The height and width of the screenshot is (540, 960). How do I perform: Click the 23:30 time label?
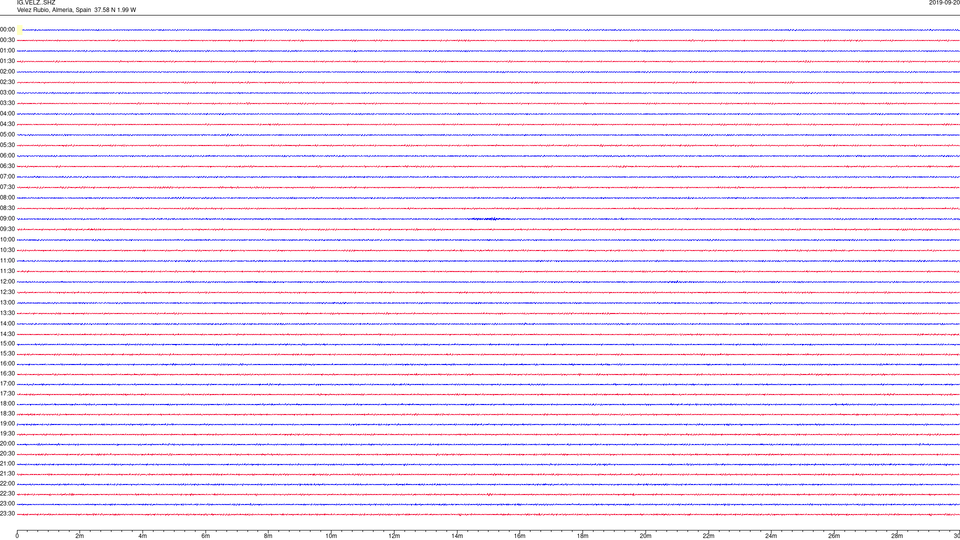coord(7,514)
